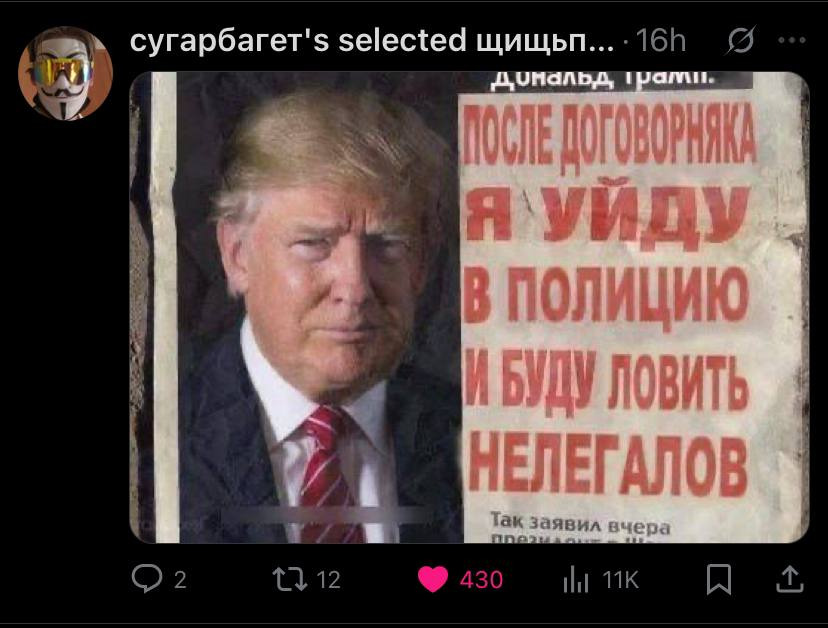The width and height of the screenshot is (828, 628).
Task: Click the Так заявил вчера caption text
Action: click(x=580, y=524)
